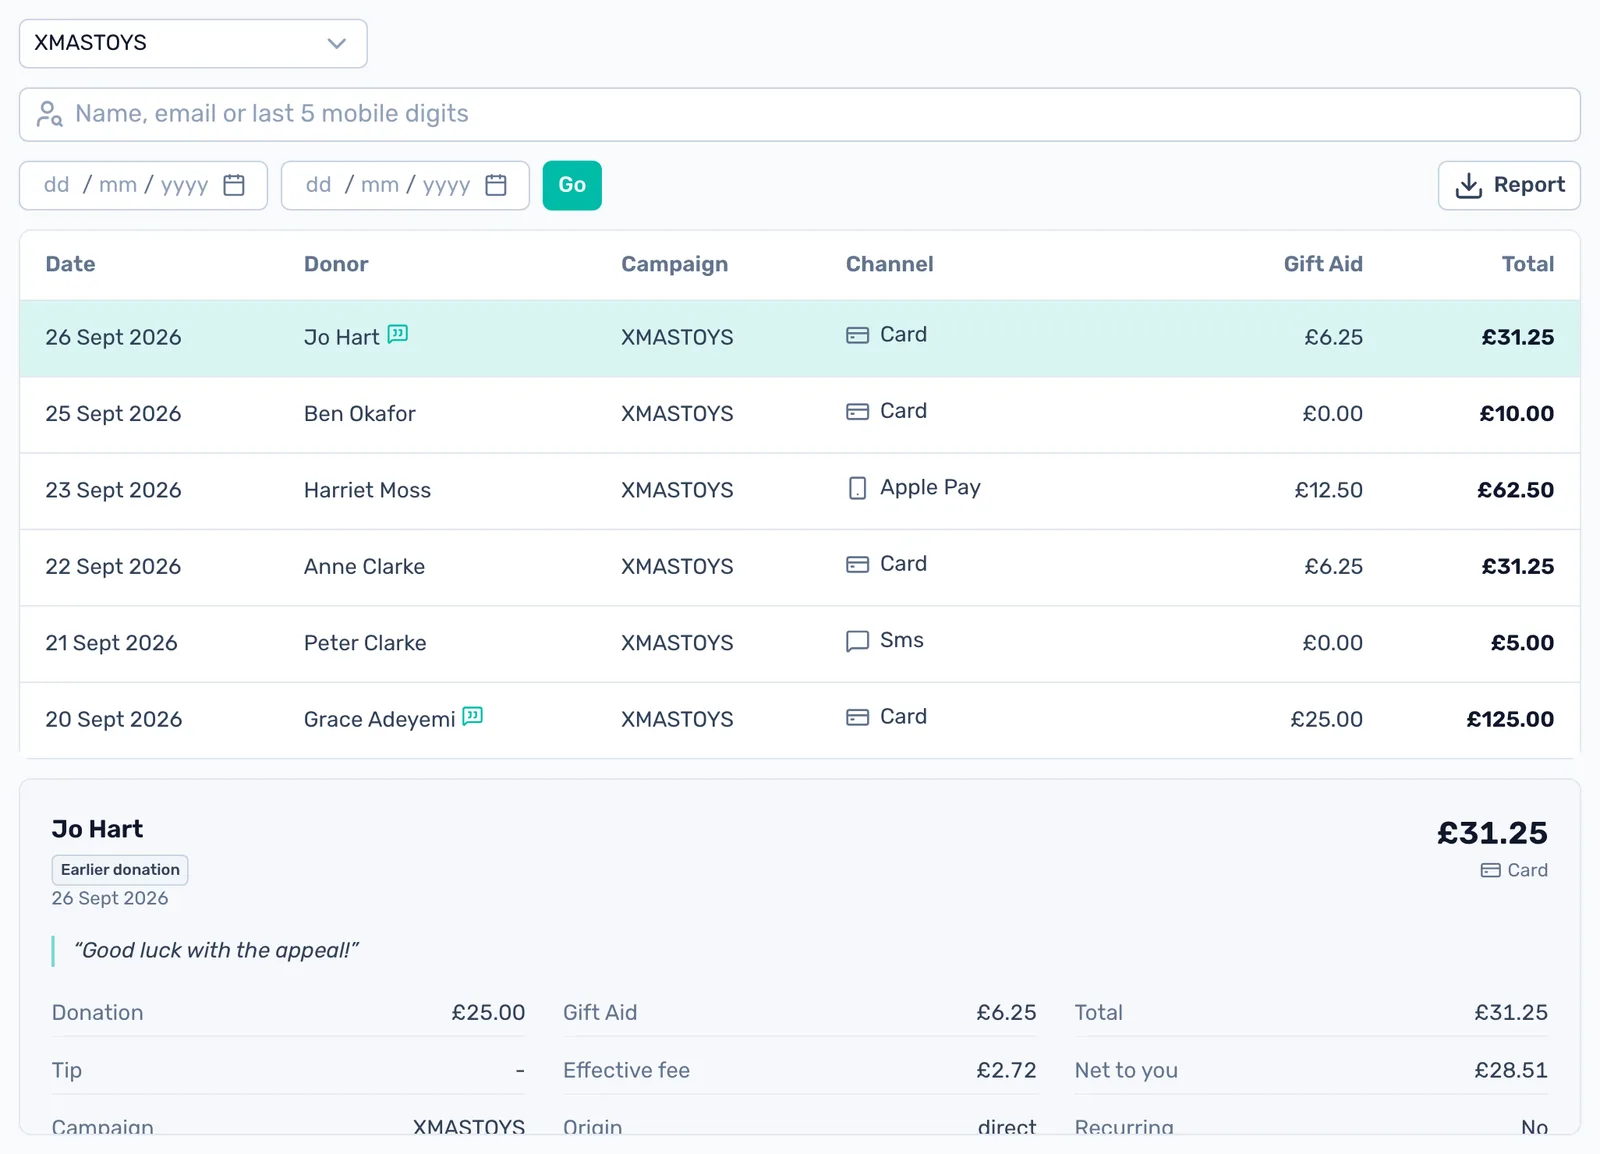Click the £62.50 total cell
1600x1154 pixels.
[1515, 490]
